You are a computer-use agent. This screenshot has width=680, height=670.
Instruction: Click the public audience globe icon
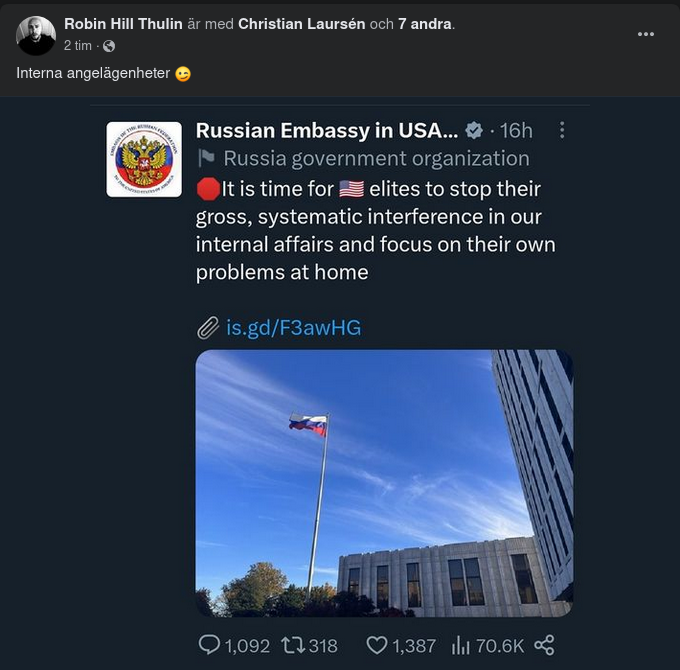click(x=108, y=46)
